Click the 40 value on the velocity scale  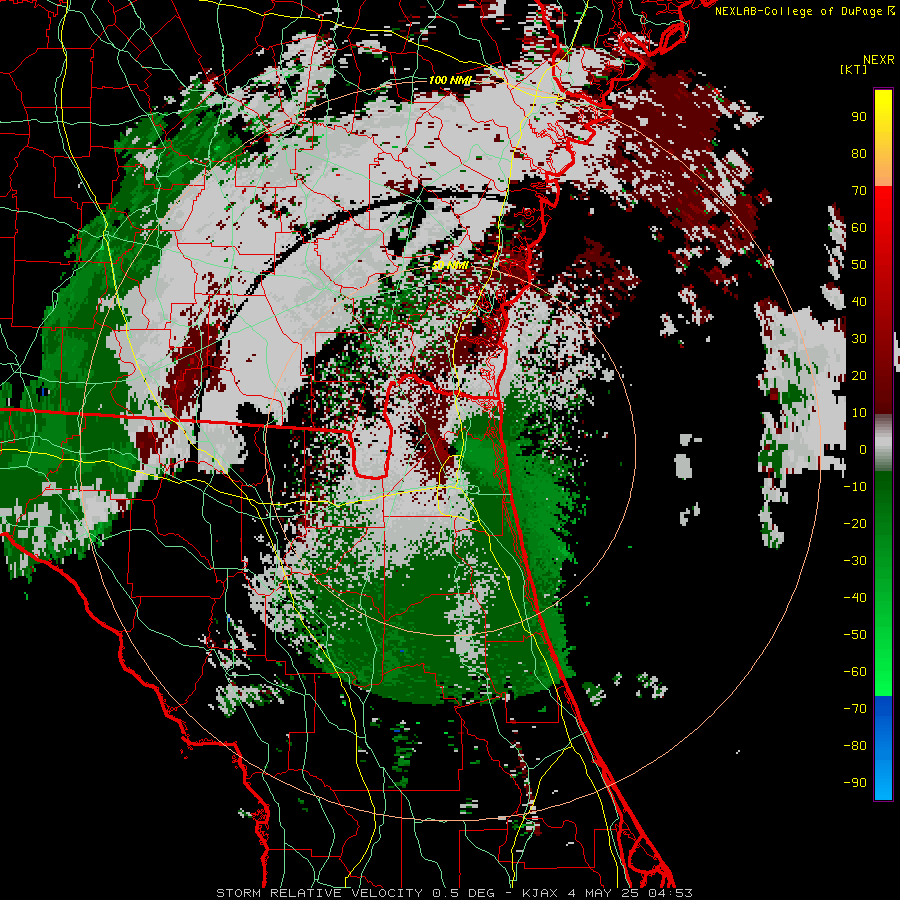click(859, 301)
